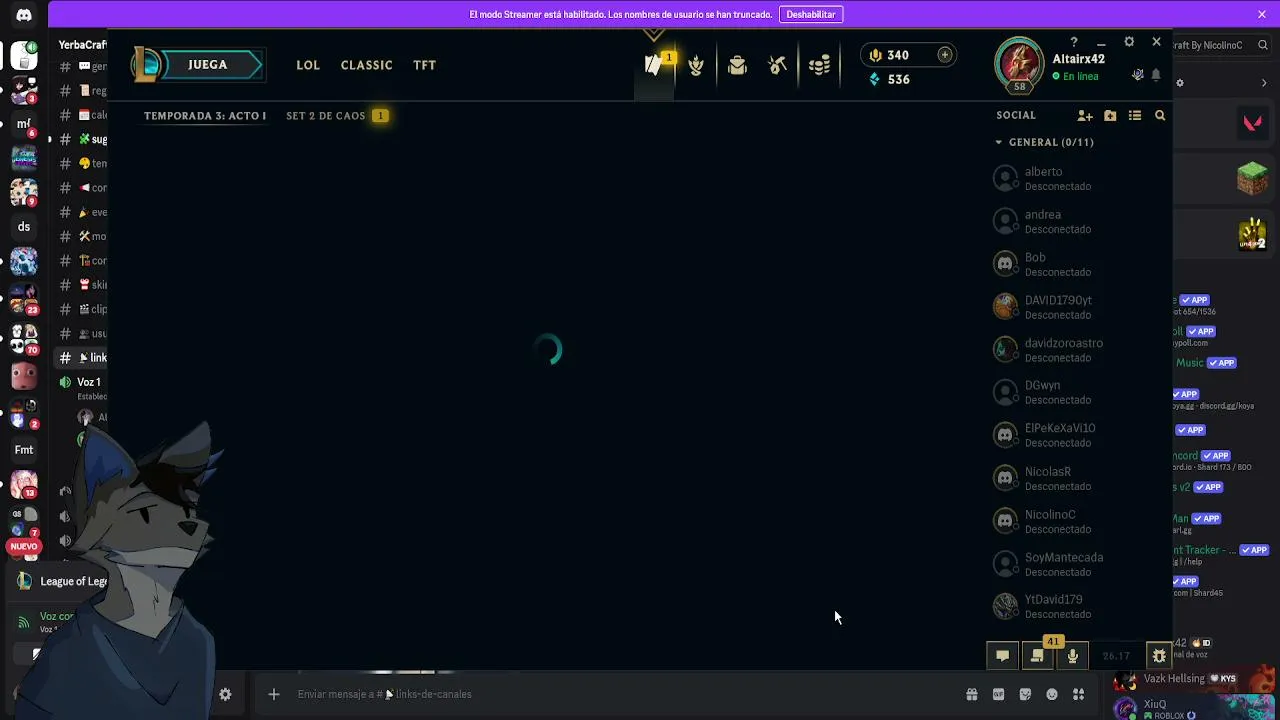Open Discord user settings gear
1280x720 pixels.
point(225,694)
